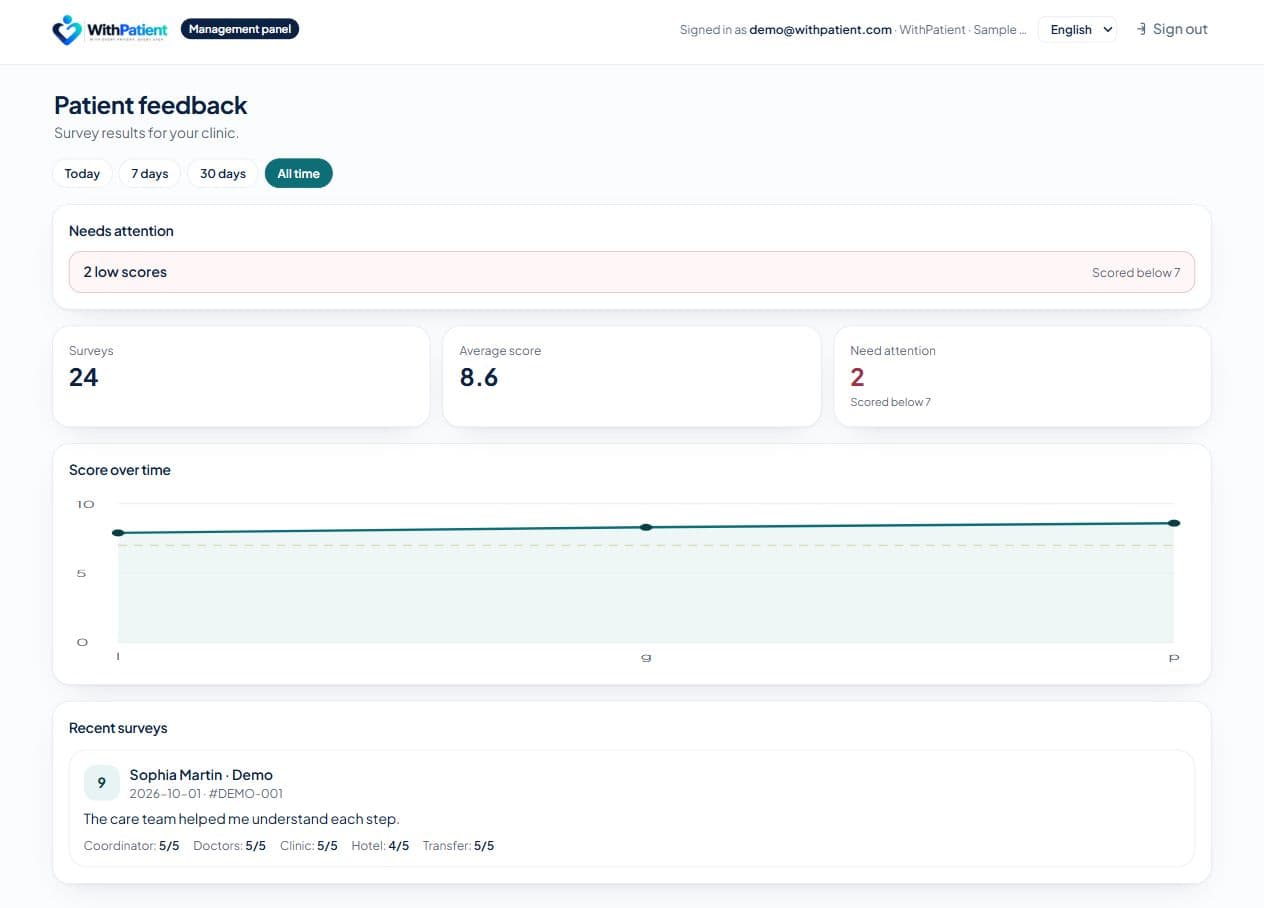
Task: Select the 7 days filter
Action: (x=150, y=173)
